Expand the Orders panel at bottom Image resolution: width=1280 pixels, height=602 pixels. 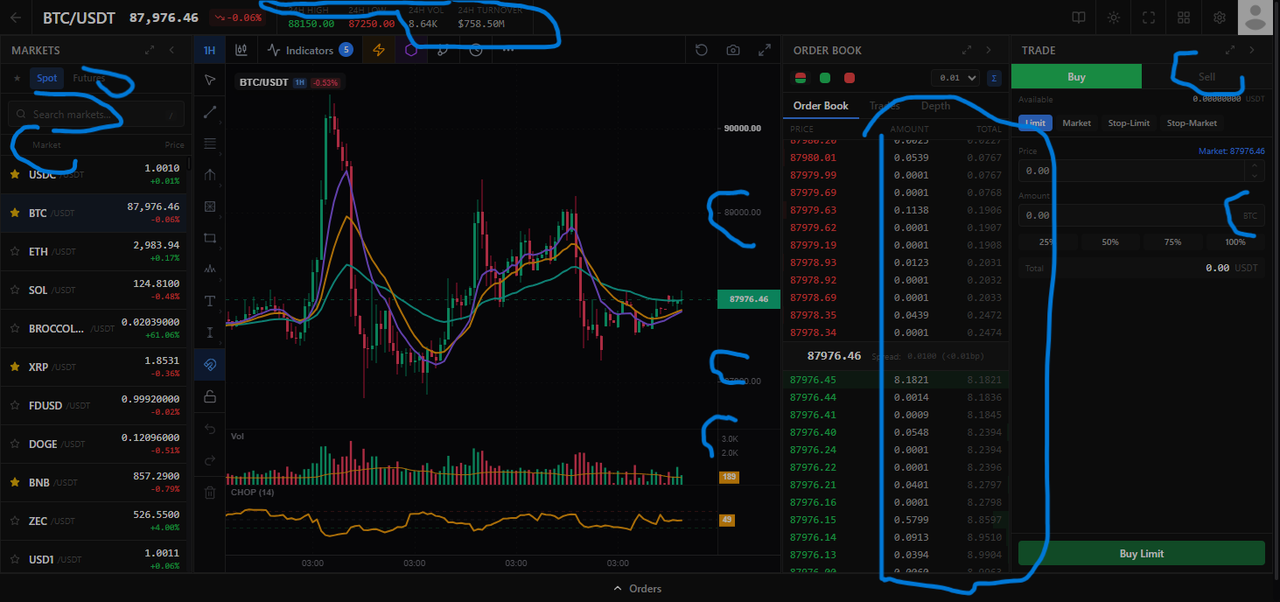coord(637,588)
